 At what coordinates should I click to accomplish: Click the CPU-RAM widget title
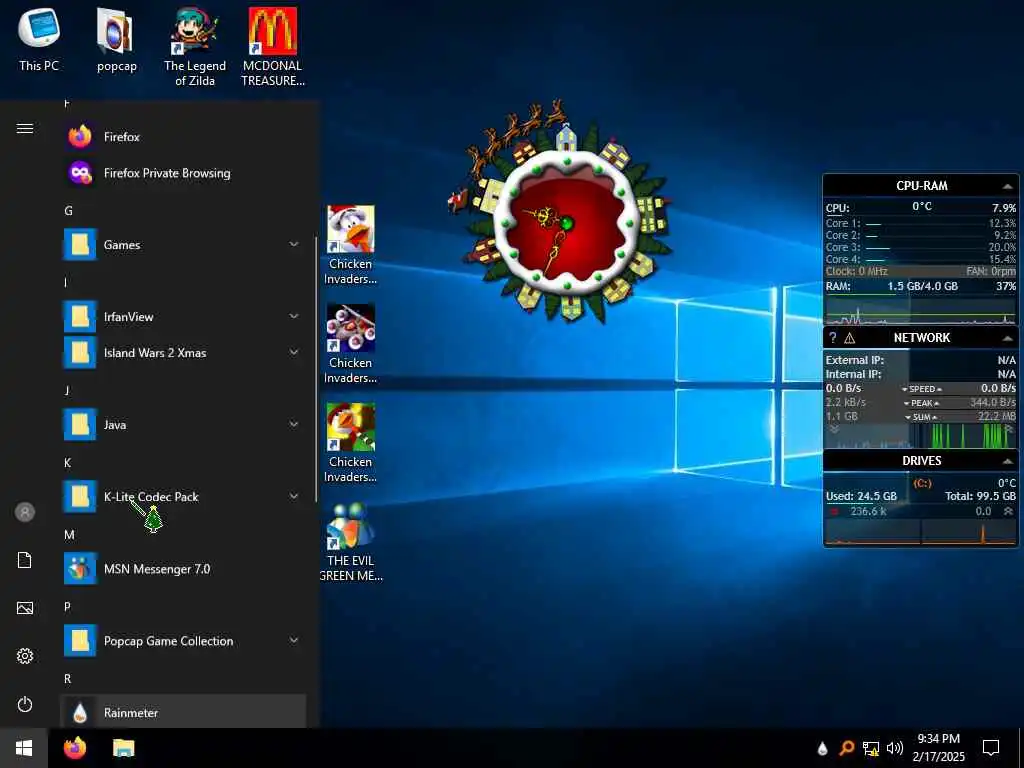pyautogui.click(x=921, y=186)
